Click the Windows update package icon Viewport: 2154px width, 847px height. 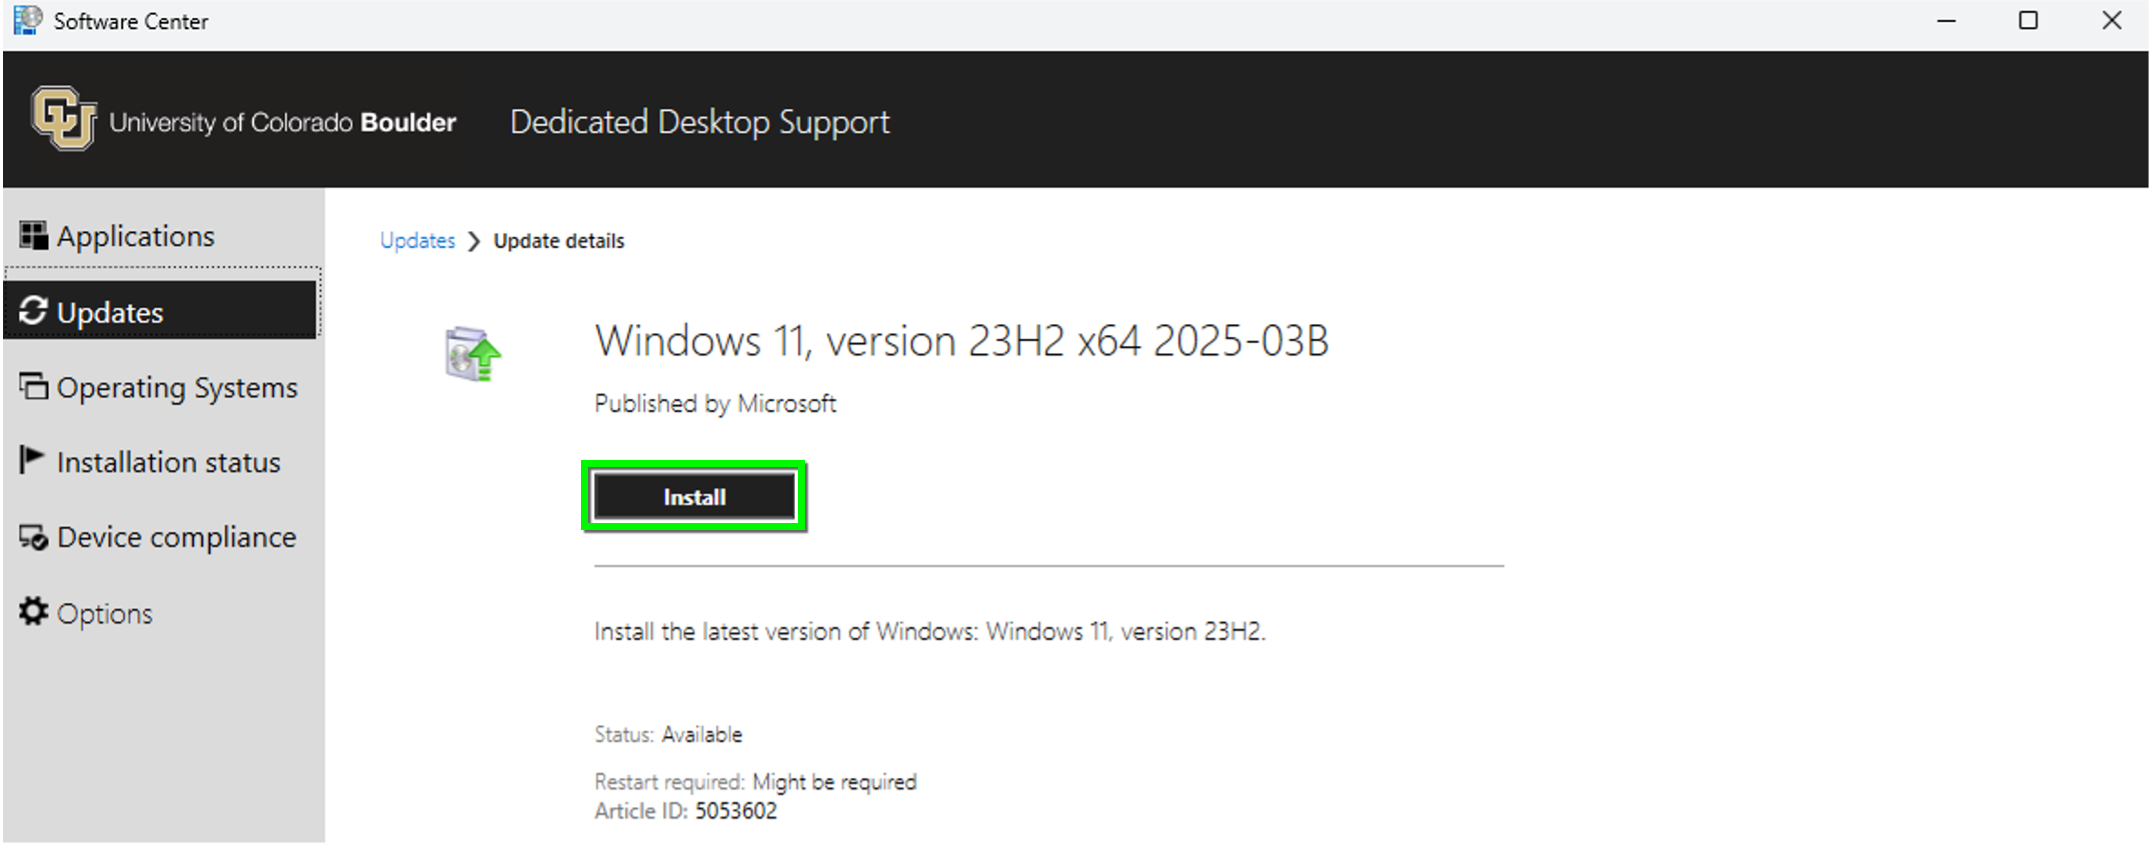(x=472, y=354)
